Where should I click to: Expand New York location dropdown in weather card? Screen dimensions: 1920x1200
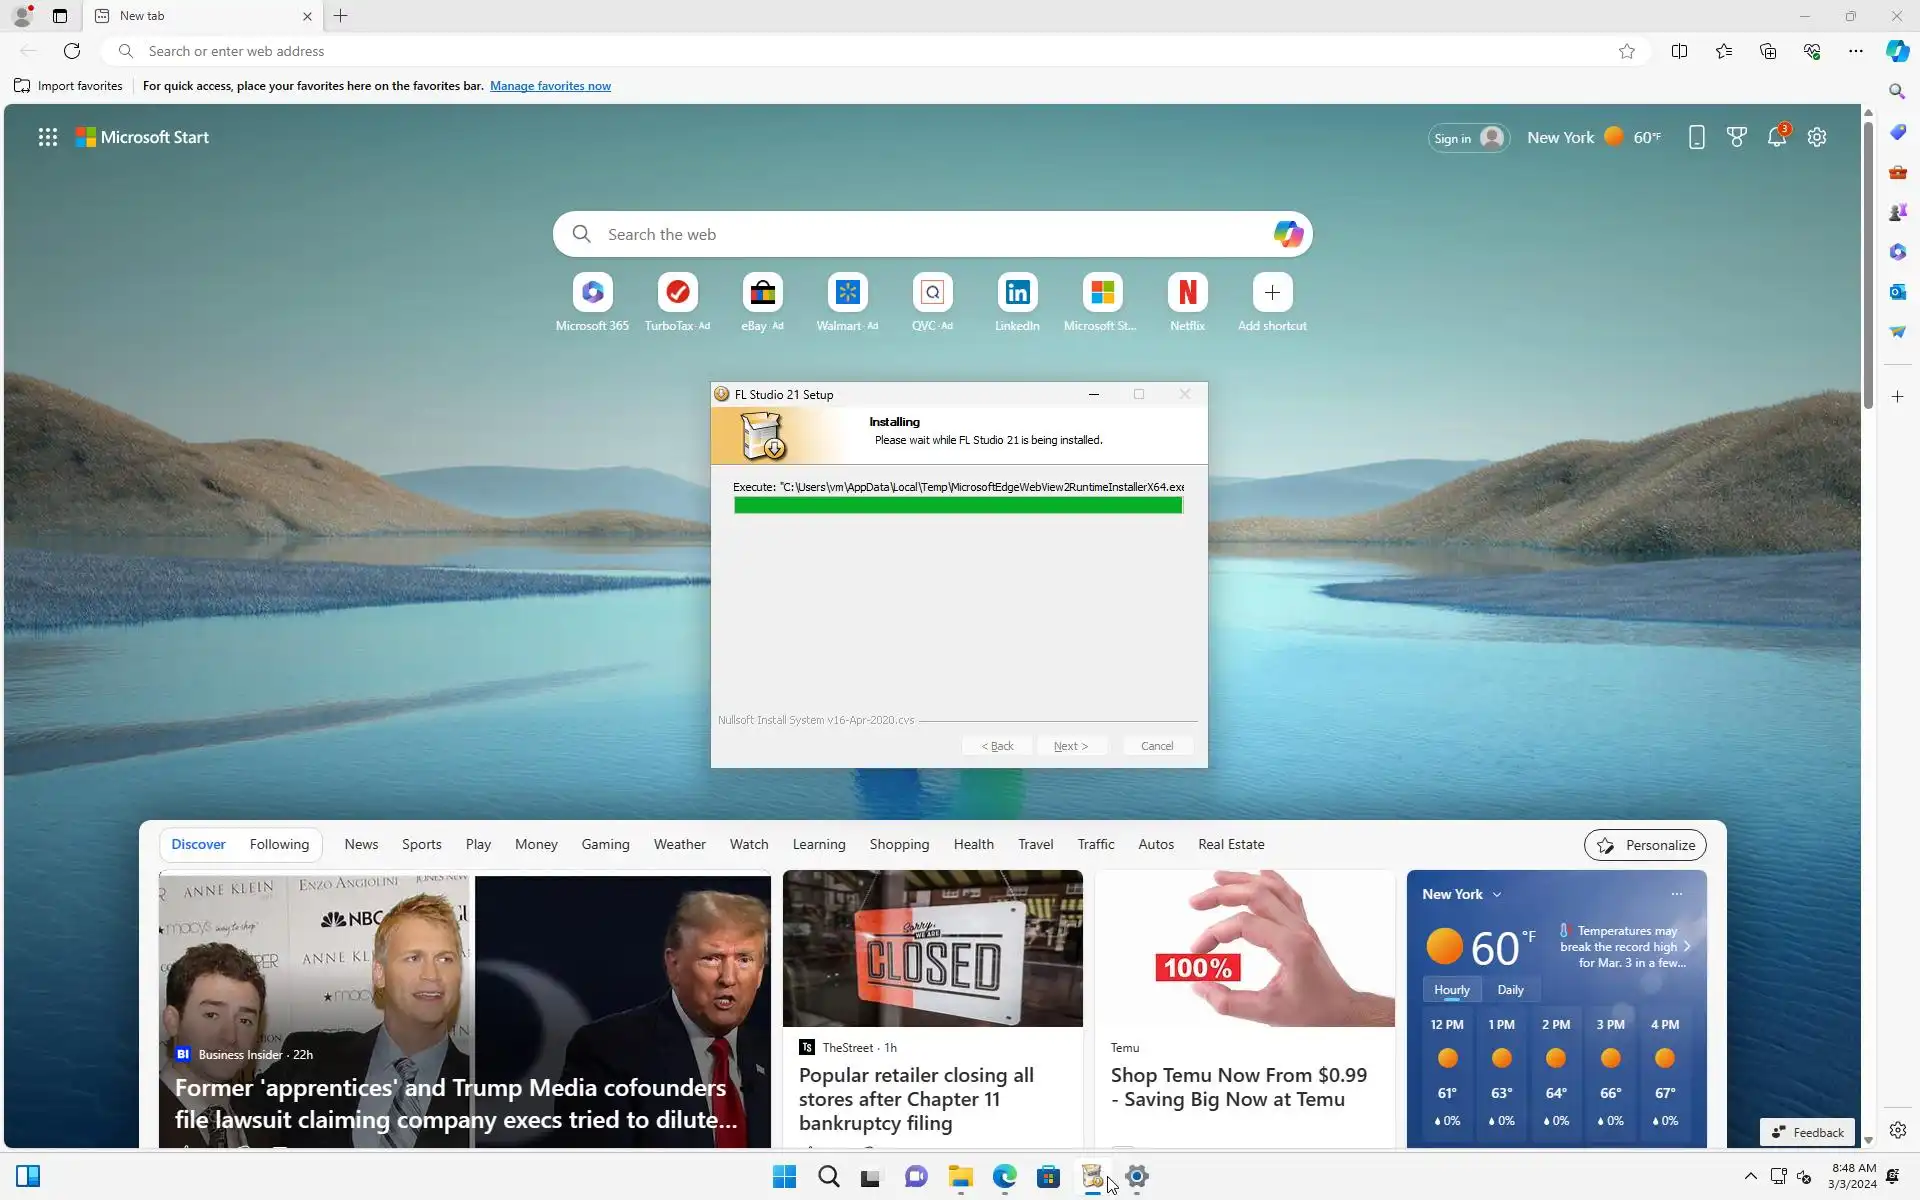click(x=1497, y=895)
